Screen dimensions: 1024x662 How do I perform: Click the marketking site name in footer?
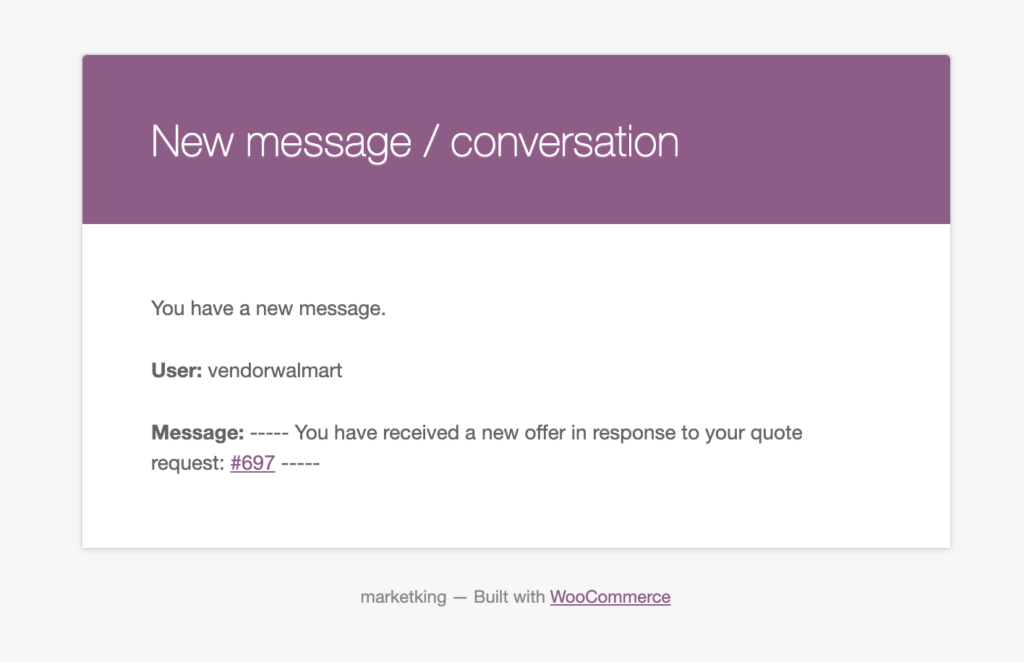pyautogui.click(x=404, y=597)
